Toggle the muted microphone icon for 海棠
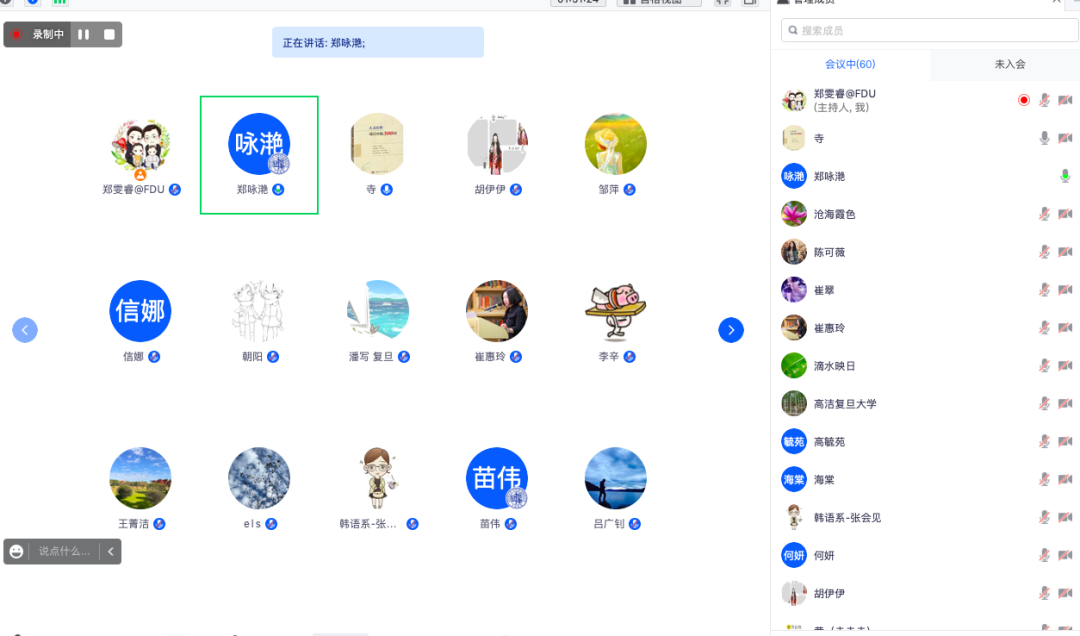The image size is (1080, 636). pos(1046,479)
